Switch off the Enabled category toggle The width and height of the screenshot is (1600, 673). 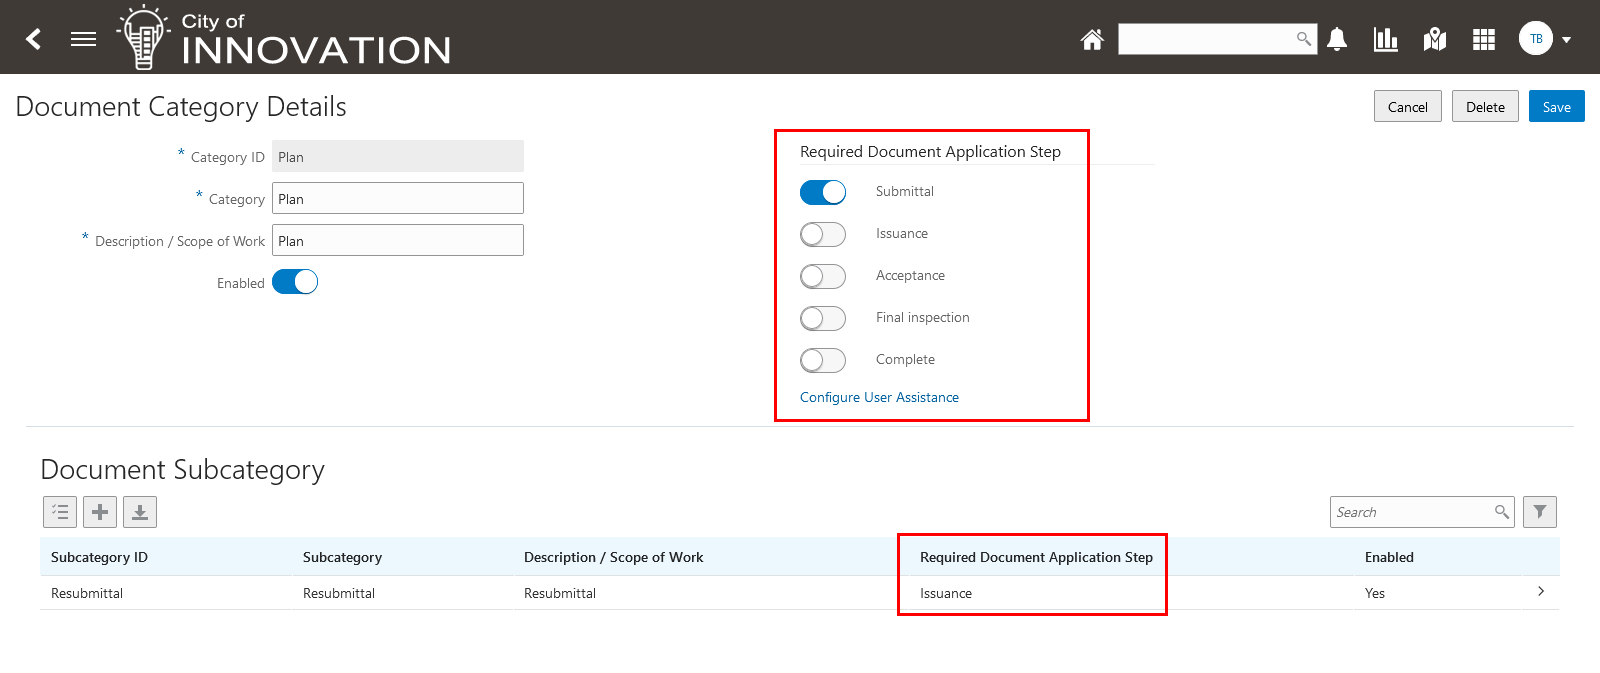pos(295,282)
